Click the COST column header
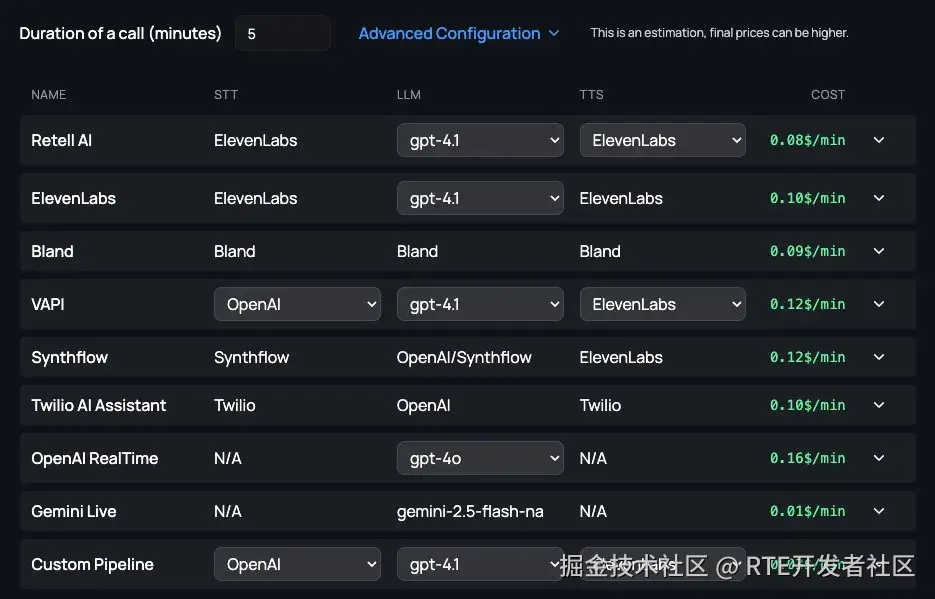The height and width of the screenshot is (599, 935). point(827,94)
